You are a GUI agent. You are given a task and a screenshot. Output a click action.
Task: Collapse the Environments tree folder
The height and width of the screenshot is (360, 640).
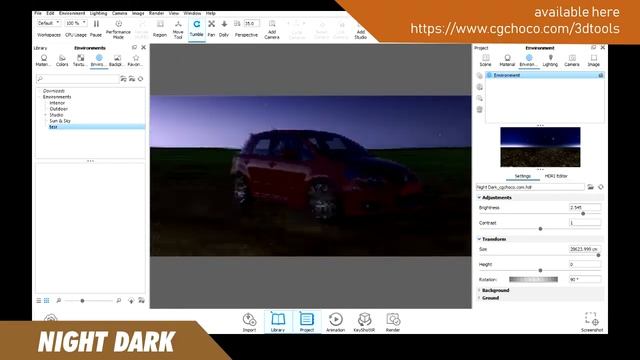(40, 97)
